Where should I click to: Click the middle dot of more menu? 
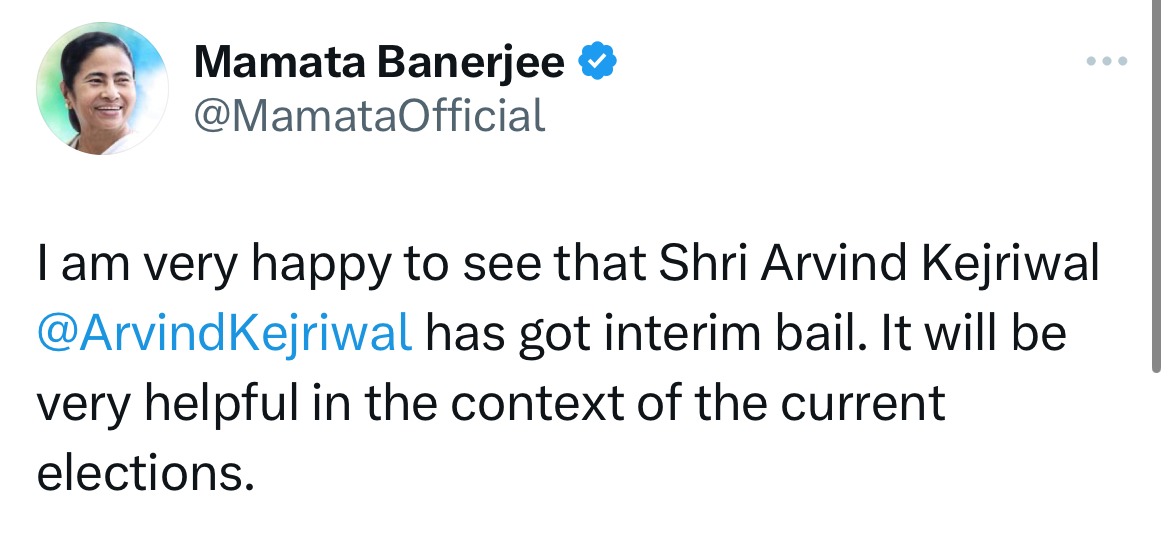(1112, 64)
